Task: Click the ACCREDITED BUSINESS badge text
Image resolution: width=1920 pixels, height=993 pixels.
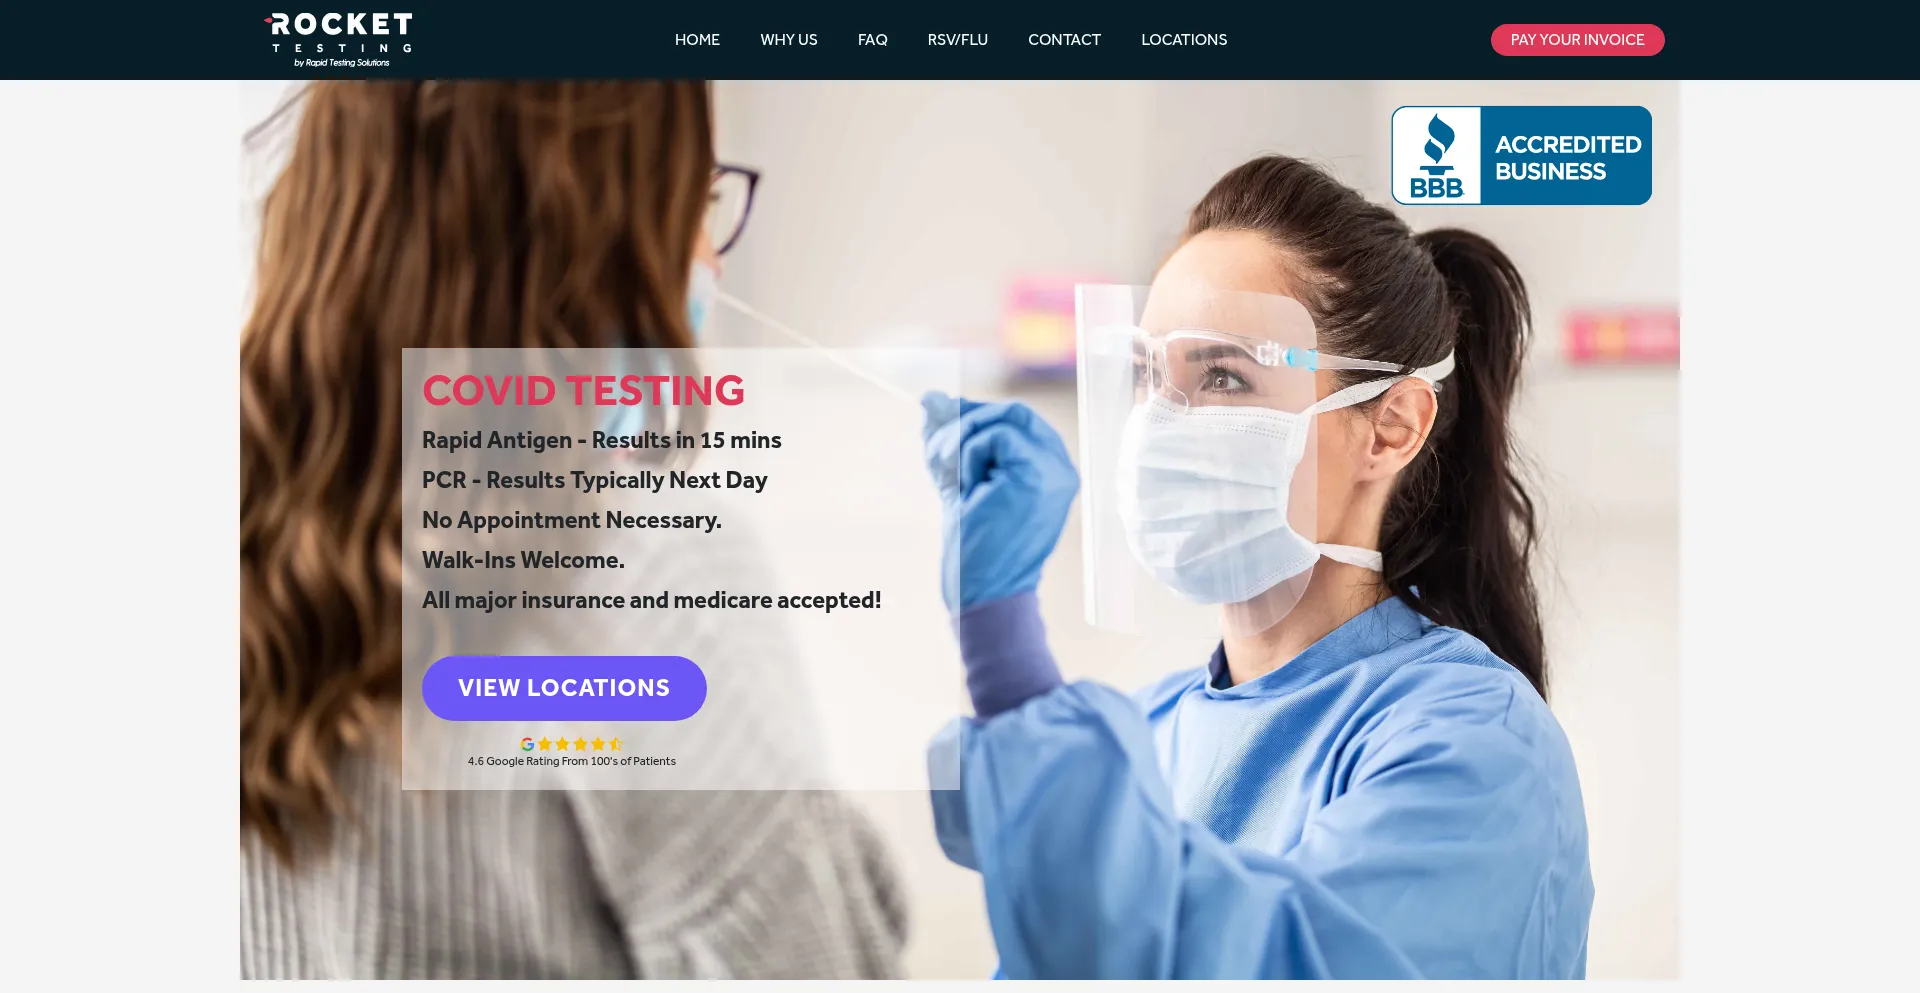Action: coord(1567,158)
